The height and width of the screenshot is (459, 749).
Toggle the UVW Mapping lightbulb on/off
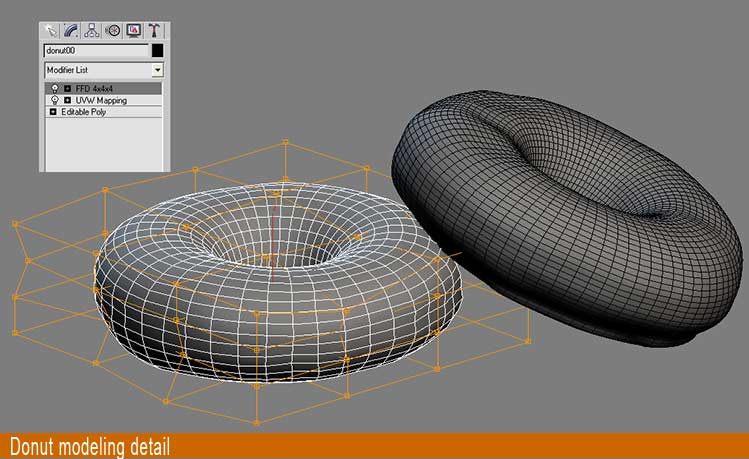(55, 100)
